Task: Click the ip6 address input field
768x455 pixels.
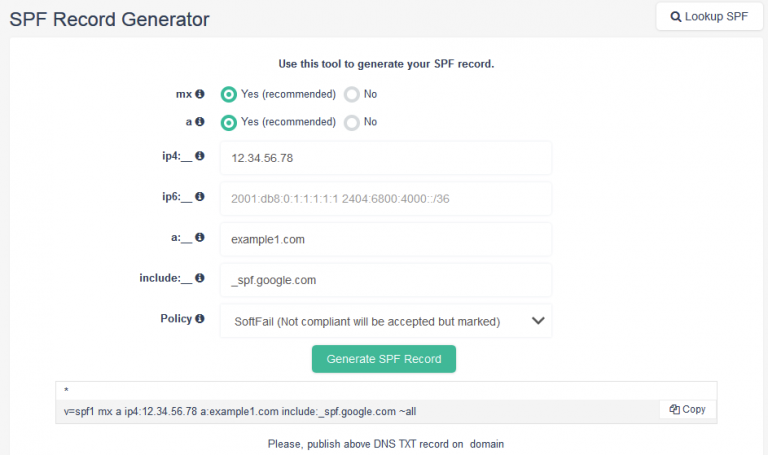Action: [x=386, y=199]
